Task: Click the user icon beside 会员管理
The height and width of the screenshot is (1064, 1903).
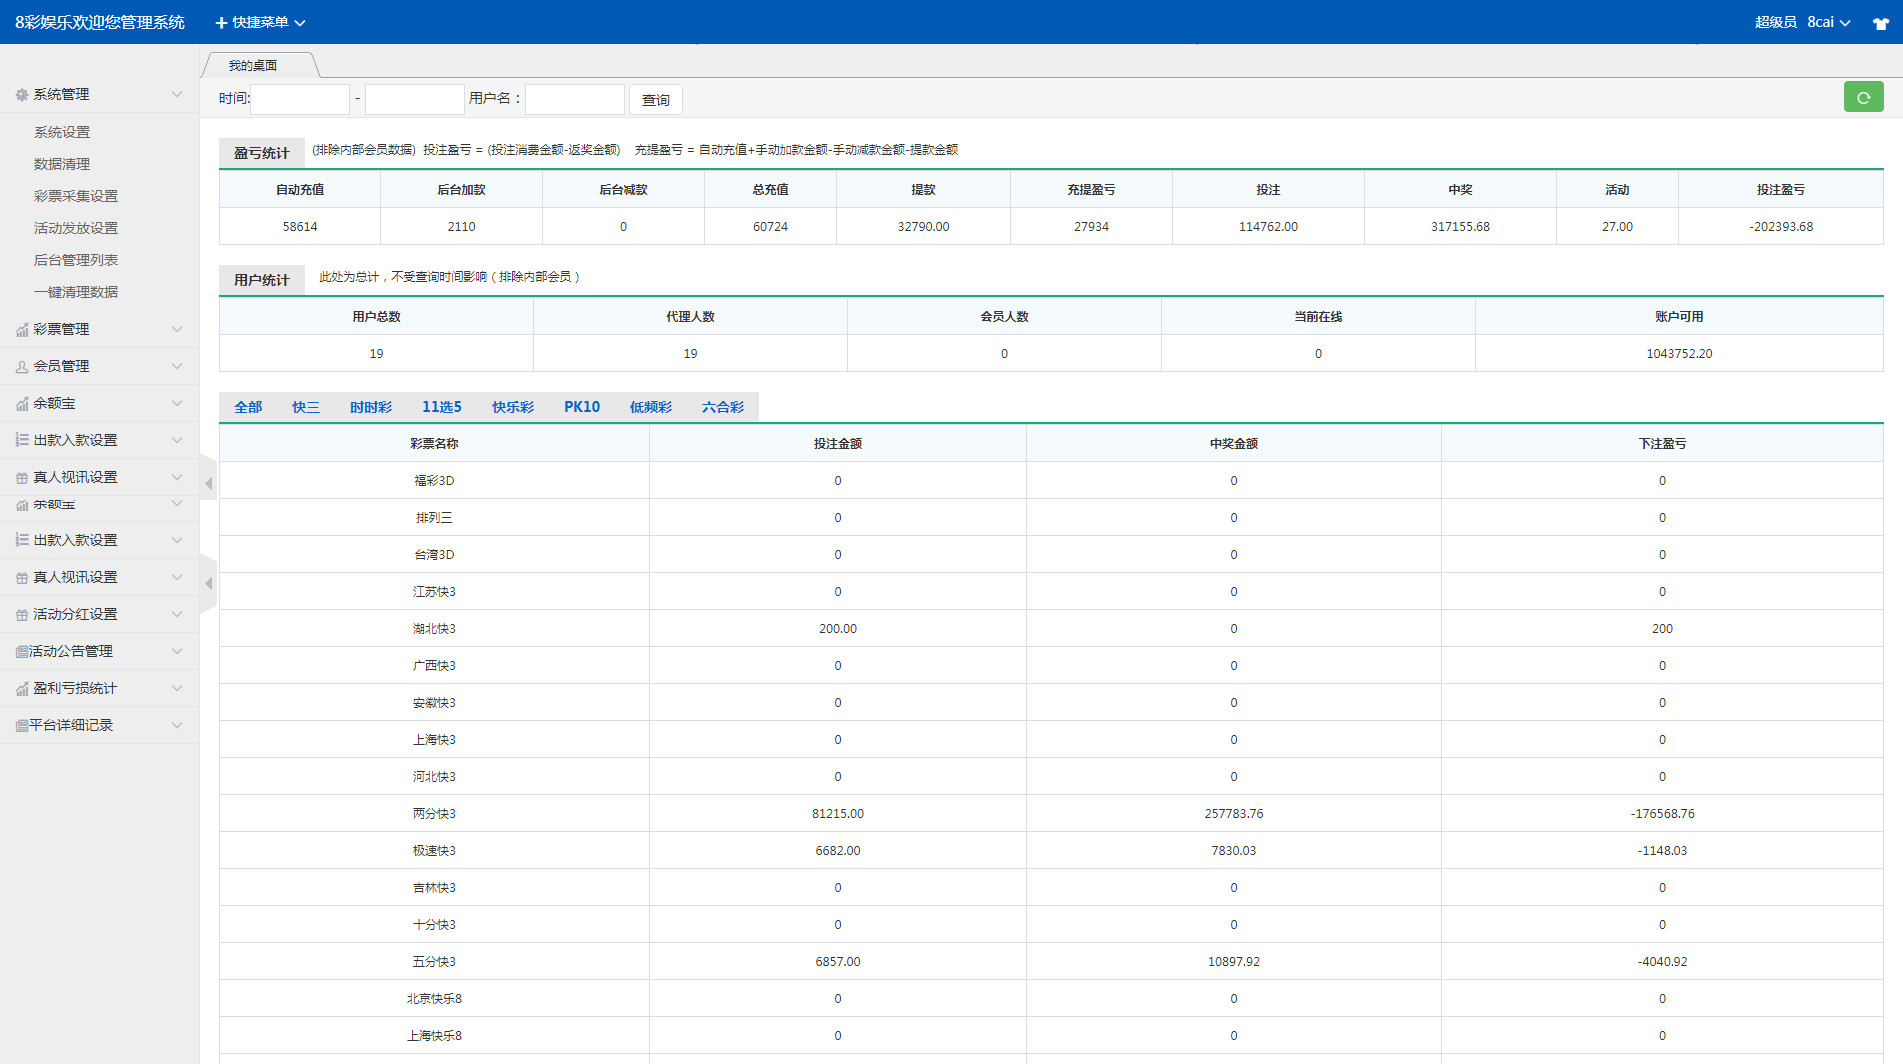Action: click(x=22, y=367)
